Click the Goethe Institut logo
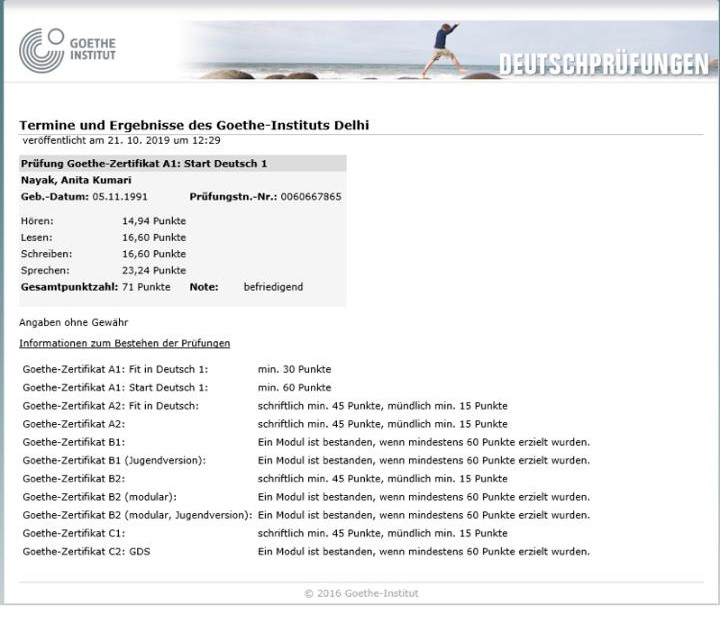720x623 pixels. 68,51
